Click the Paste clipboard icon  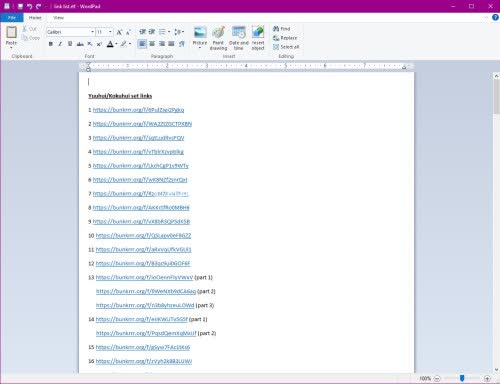(11, 32)
